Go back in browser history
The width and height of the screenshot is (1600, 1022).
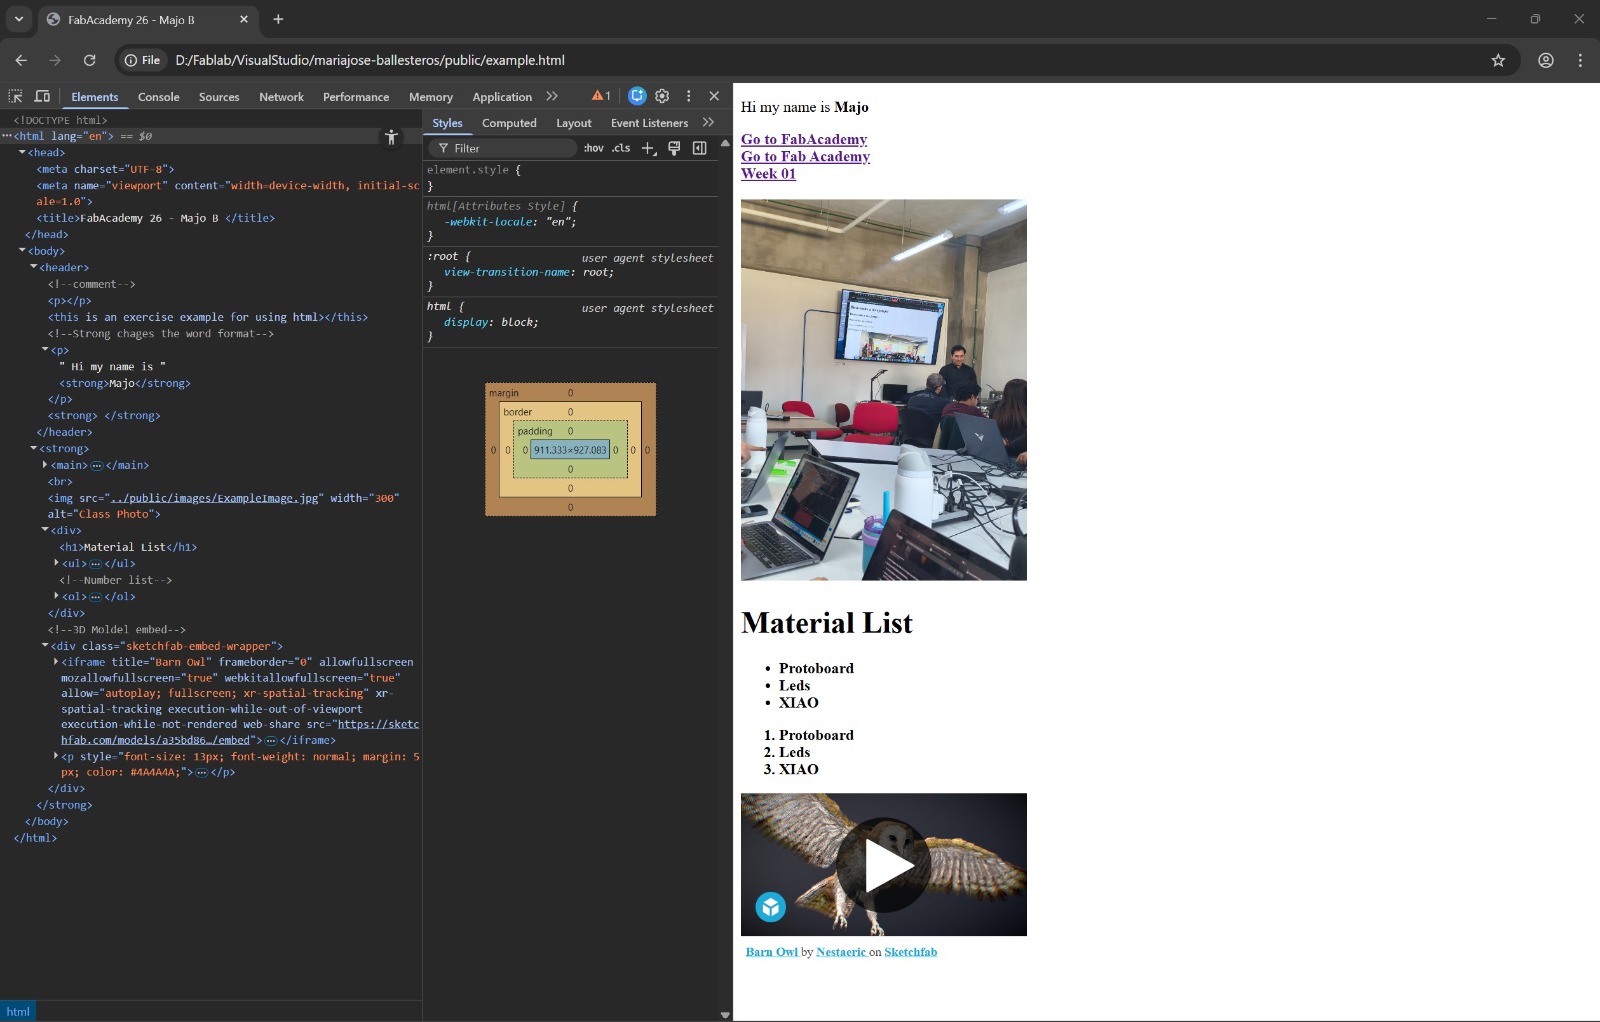pyautogui.click(x=21, y=60)
